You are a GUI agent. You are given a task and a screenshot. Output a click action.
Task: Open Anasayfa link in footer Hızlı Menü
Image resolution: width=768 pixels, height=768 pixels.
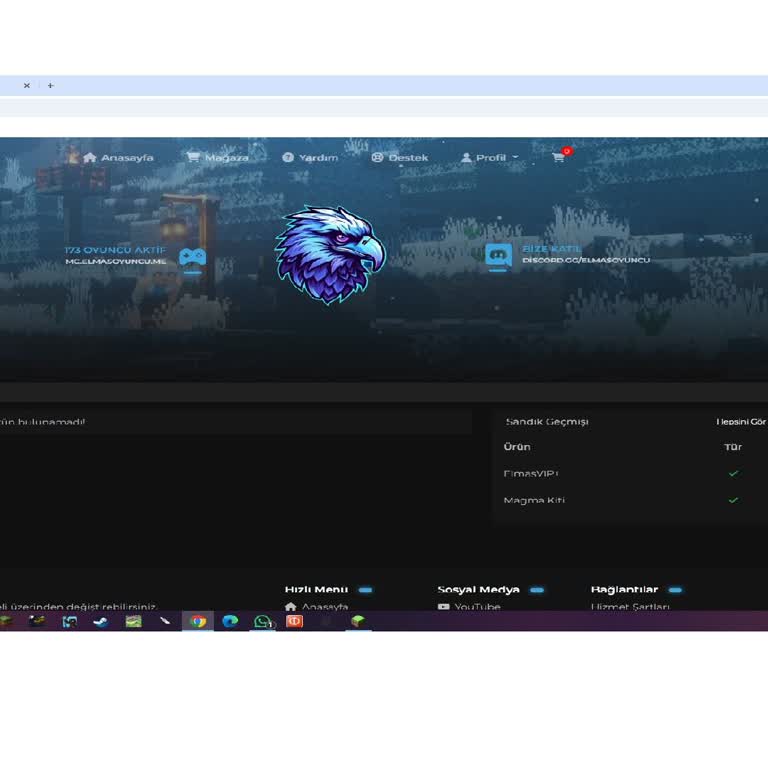click(325, 606)
